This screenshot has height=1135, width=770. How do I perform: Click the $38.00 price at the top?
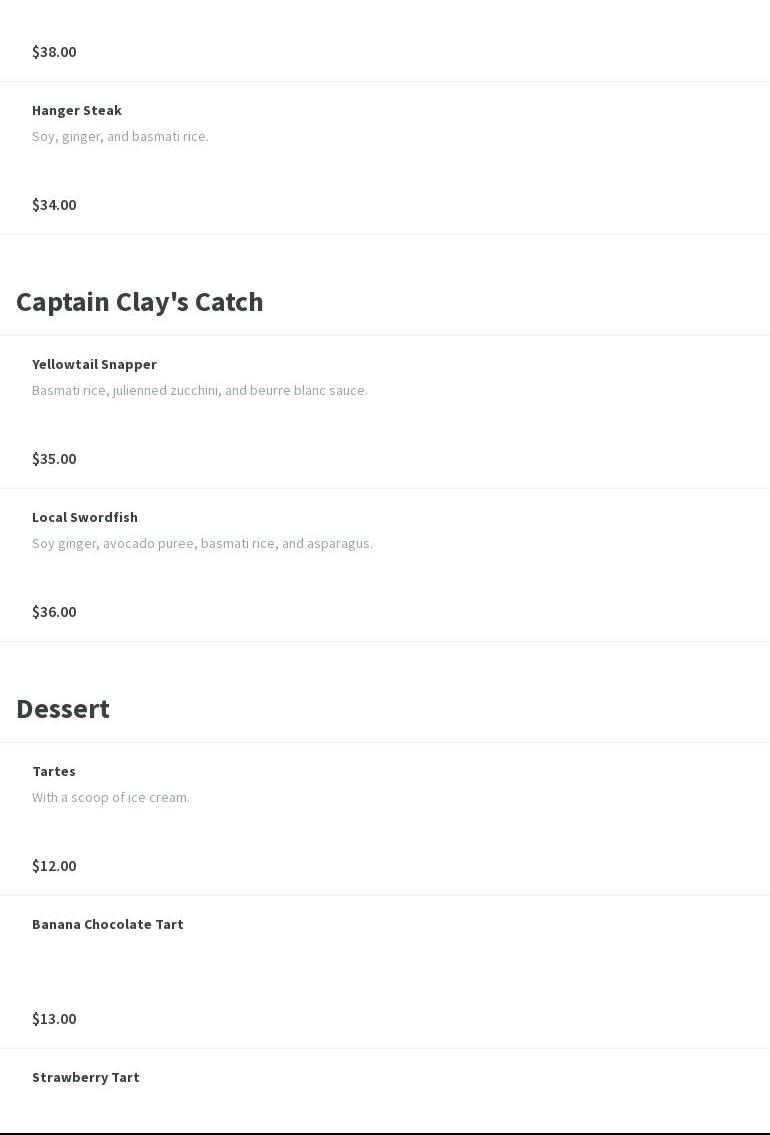(x=54, y=52)
